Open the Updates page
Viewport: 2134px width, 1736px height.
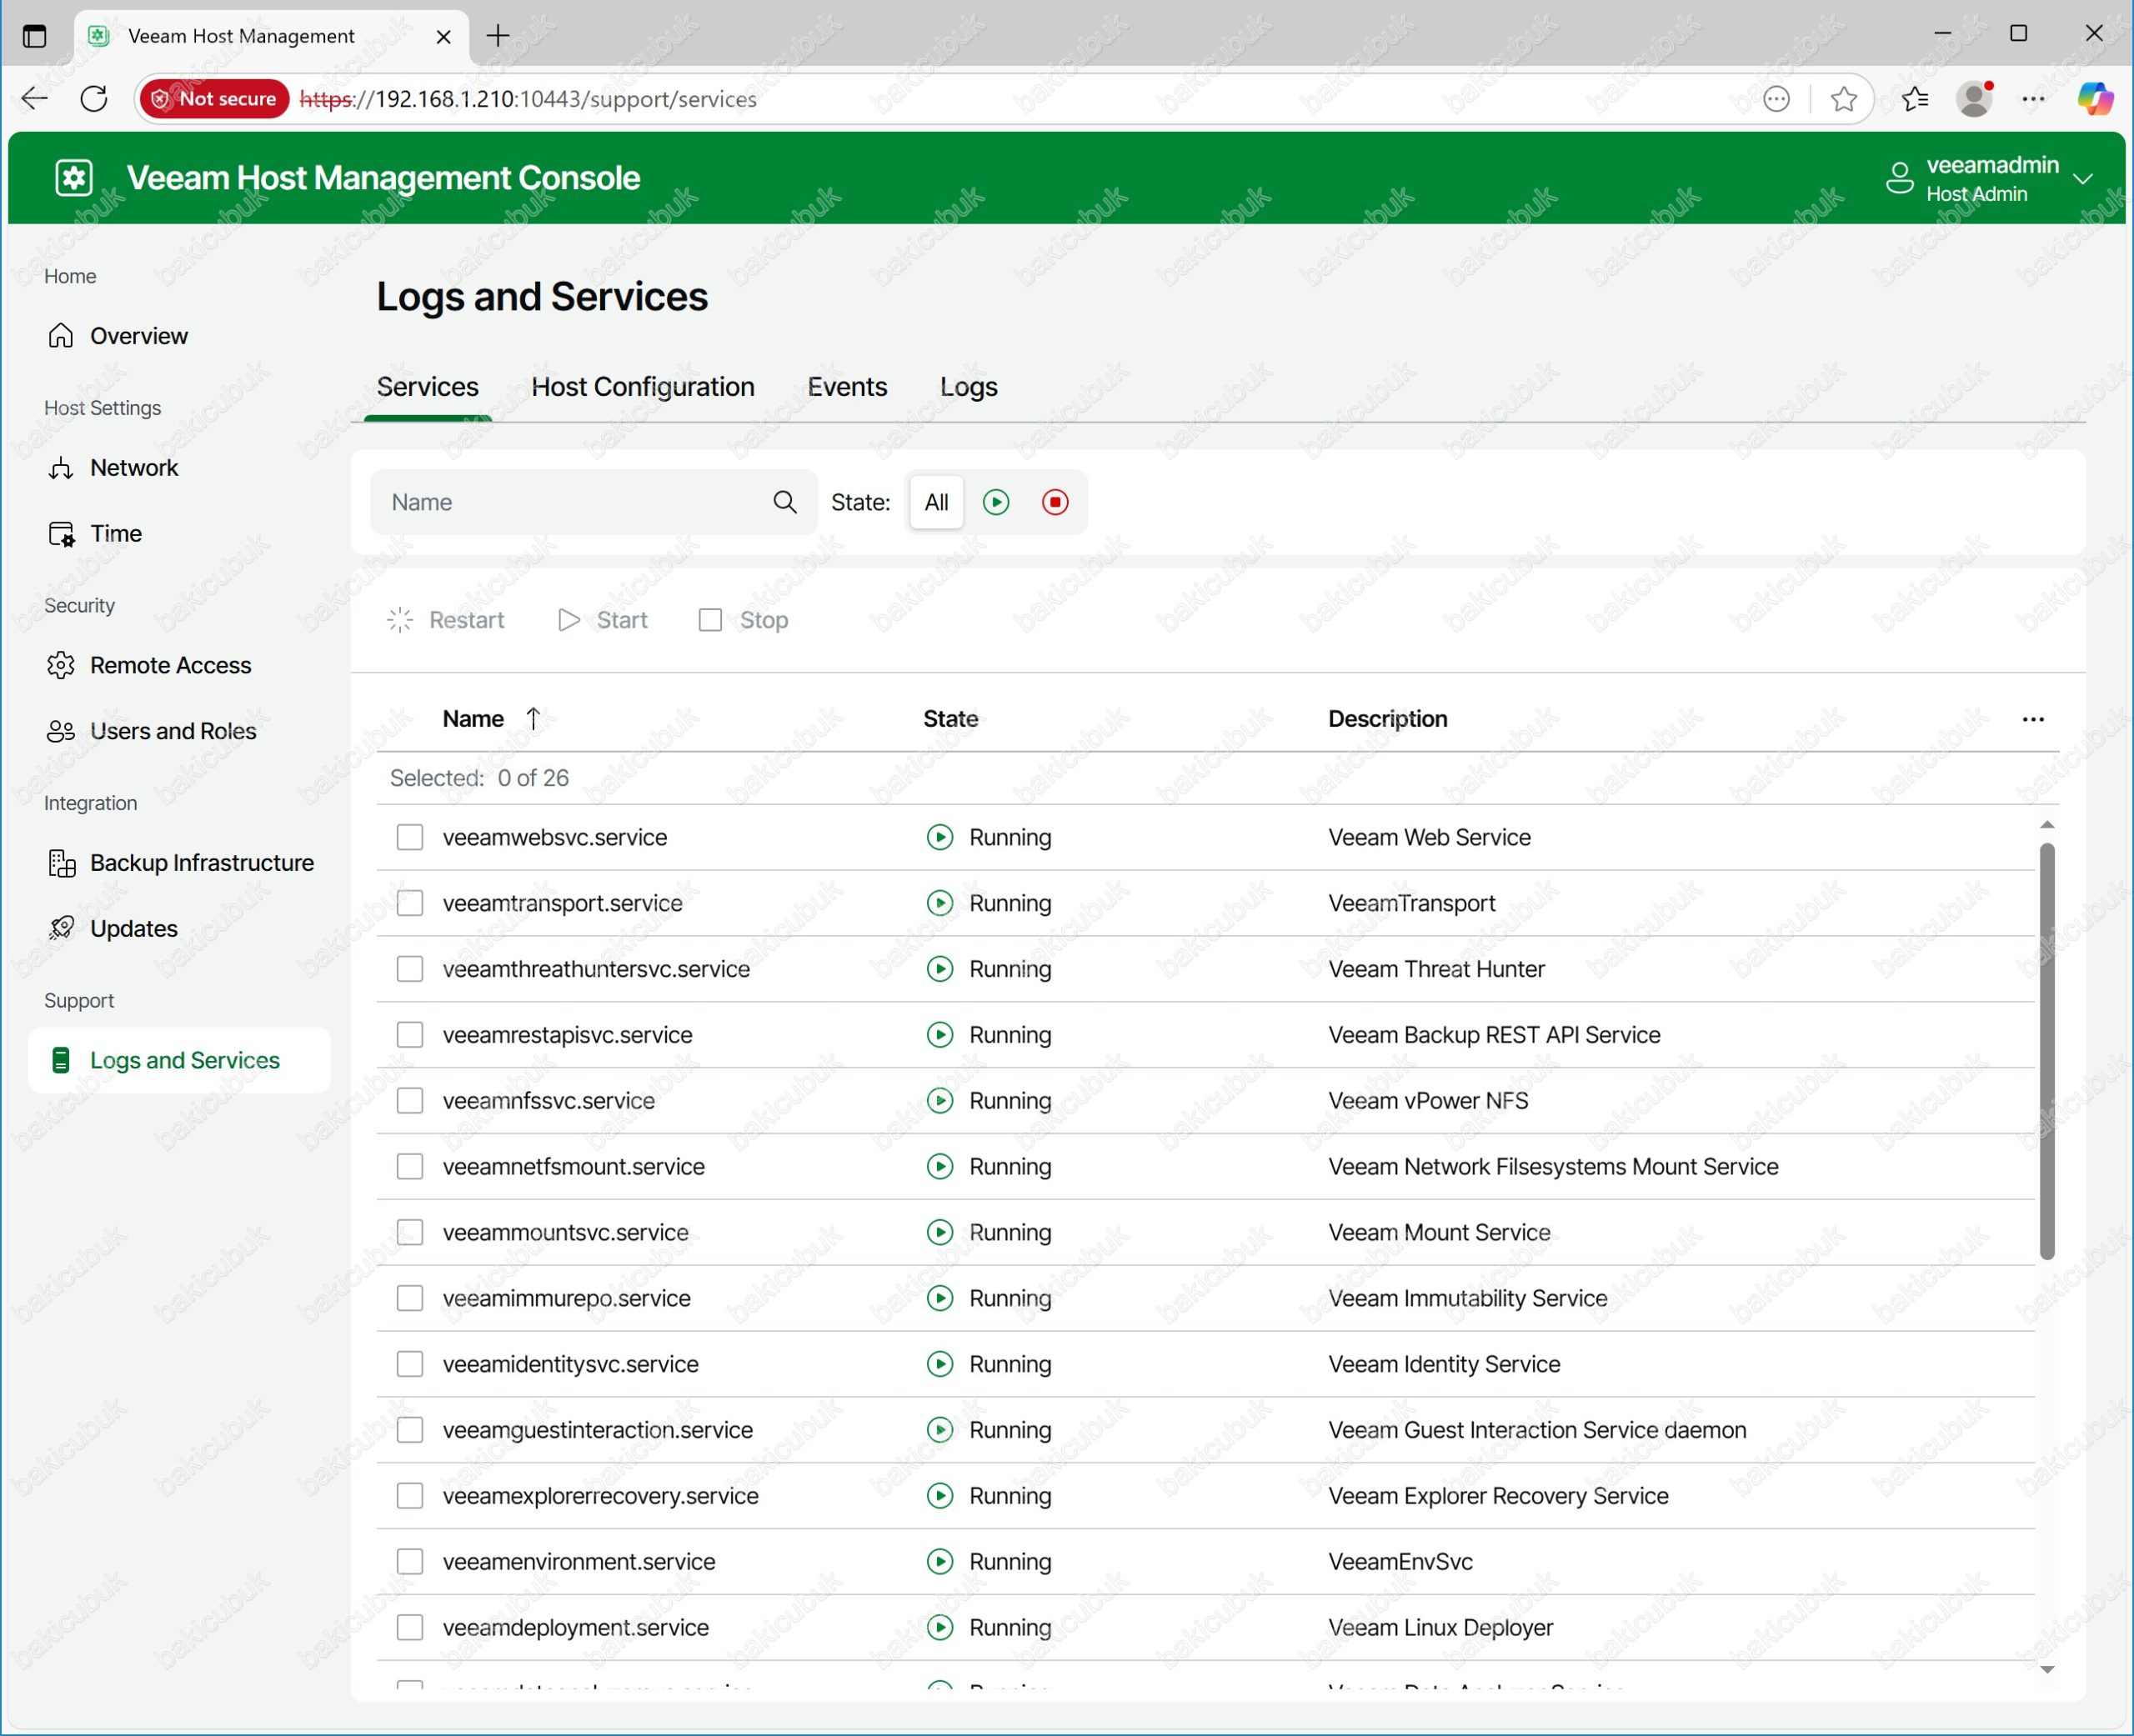tap(113, 929)
